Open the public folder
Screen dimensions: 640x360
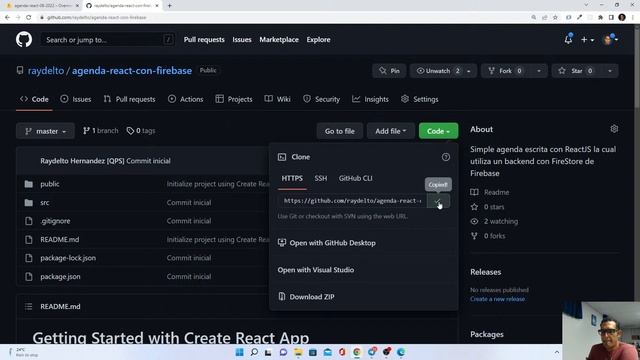50,184
